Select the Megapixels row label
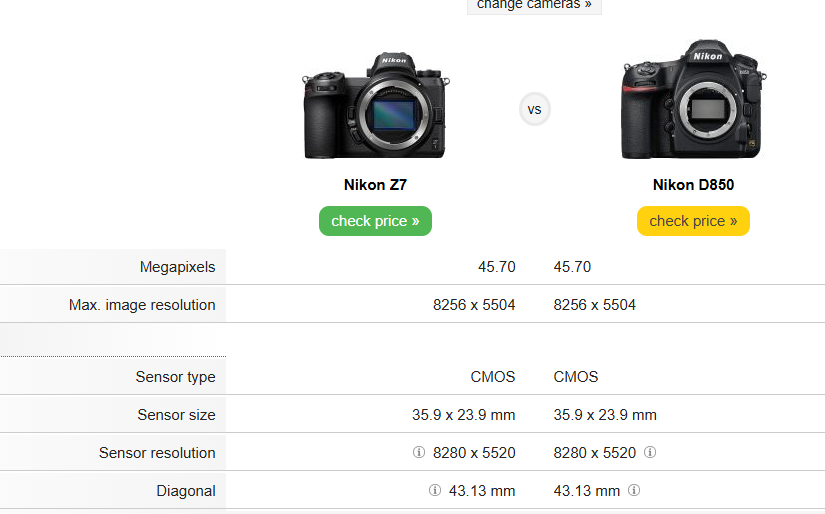Viewport: 825px width, 514px height. 177,267
